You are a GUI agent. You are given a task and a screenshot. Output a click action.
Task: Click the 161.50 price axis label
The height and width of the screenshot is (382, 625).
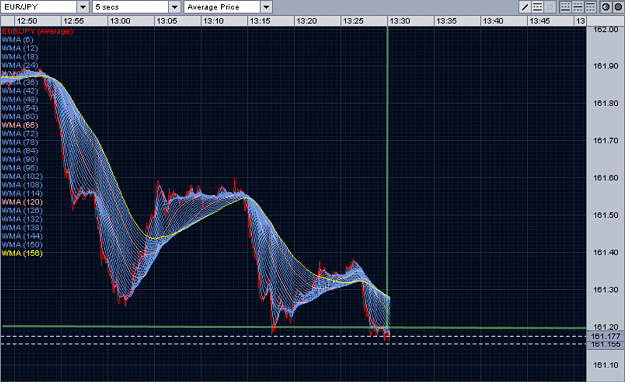coord(605,215)
